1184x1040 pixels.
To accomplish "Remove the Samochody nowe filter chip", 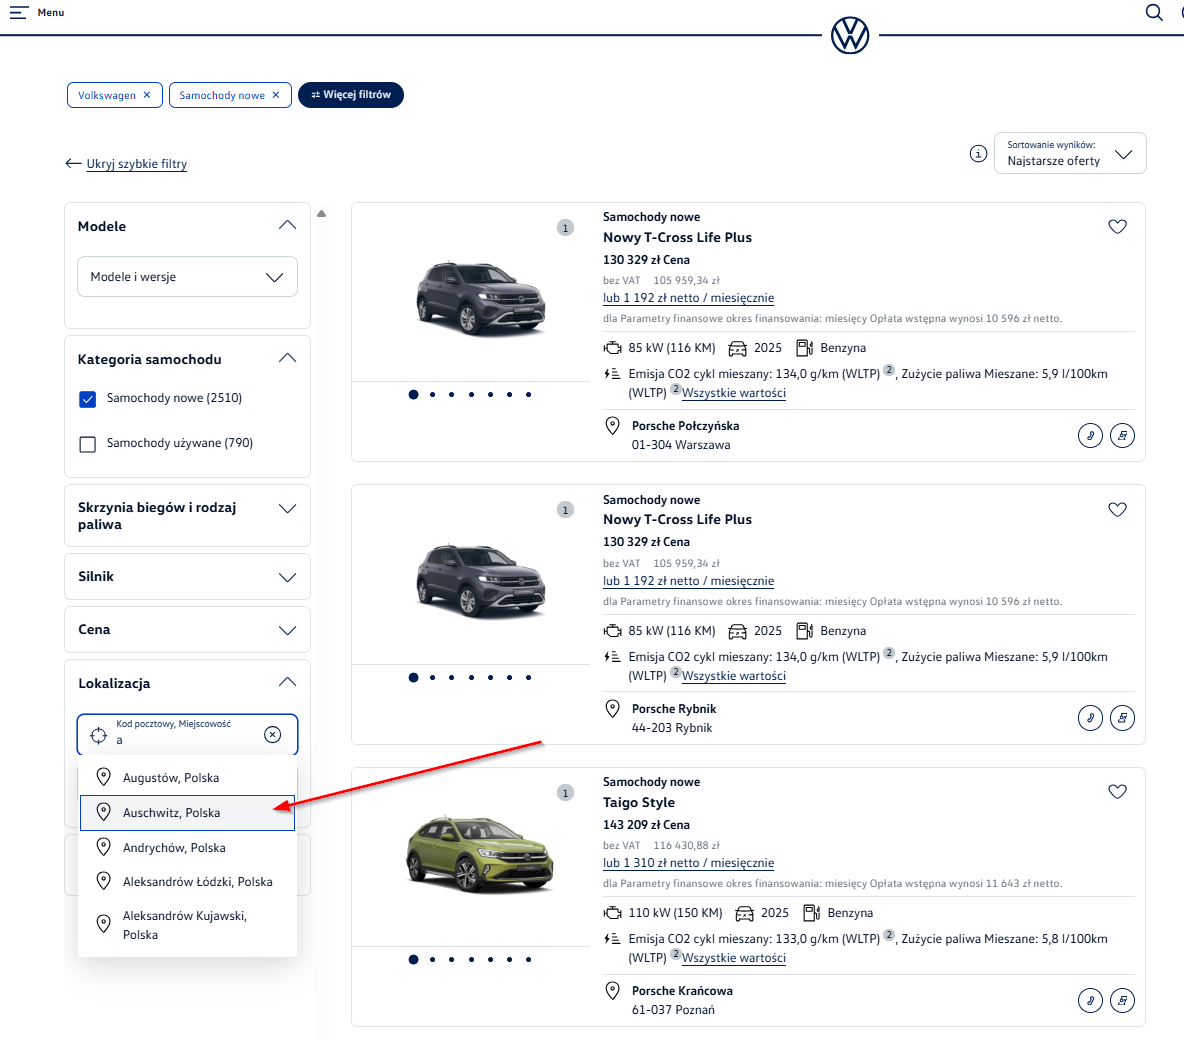I will pyautogui.click(x=276, y=95).
